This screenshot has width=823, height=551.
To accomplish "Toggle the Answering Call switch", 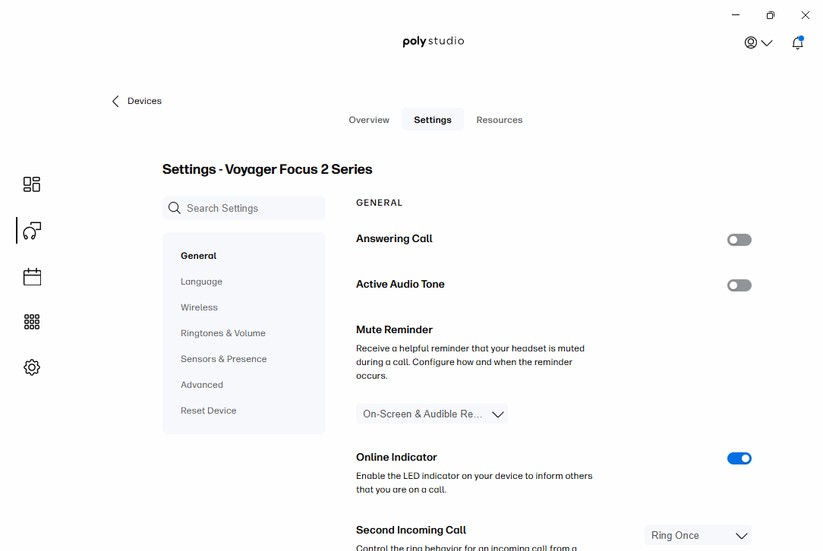I will point(739,240).
